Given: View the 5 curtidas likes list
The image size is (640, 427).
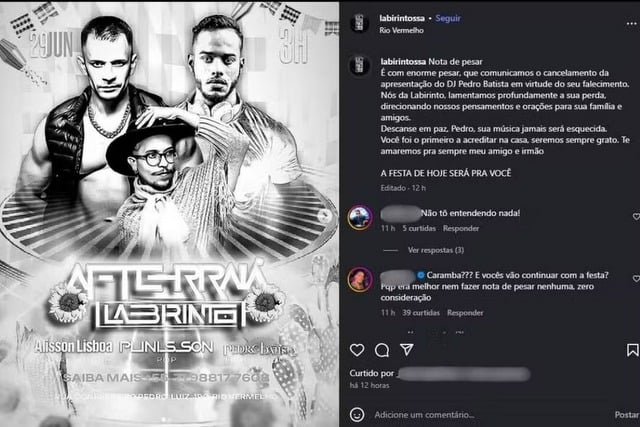Looking at the screenshot, I should pyautogui.click(x=419, y=228).
